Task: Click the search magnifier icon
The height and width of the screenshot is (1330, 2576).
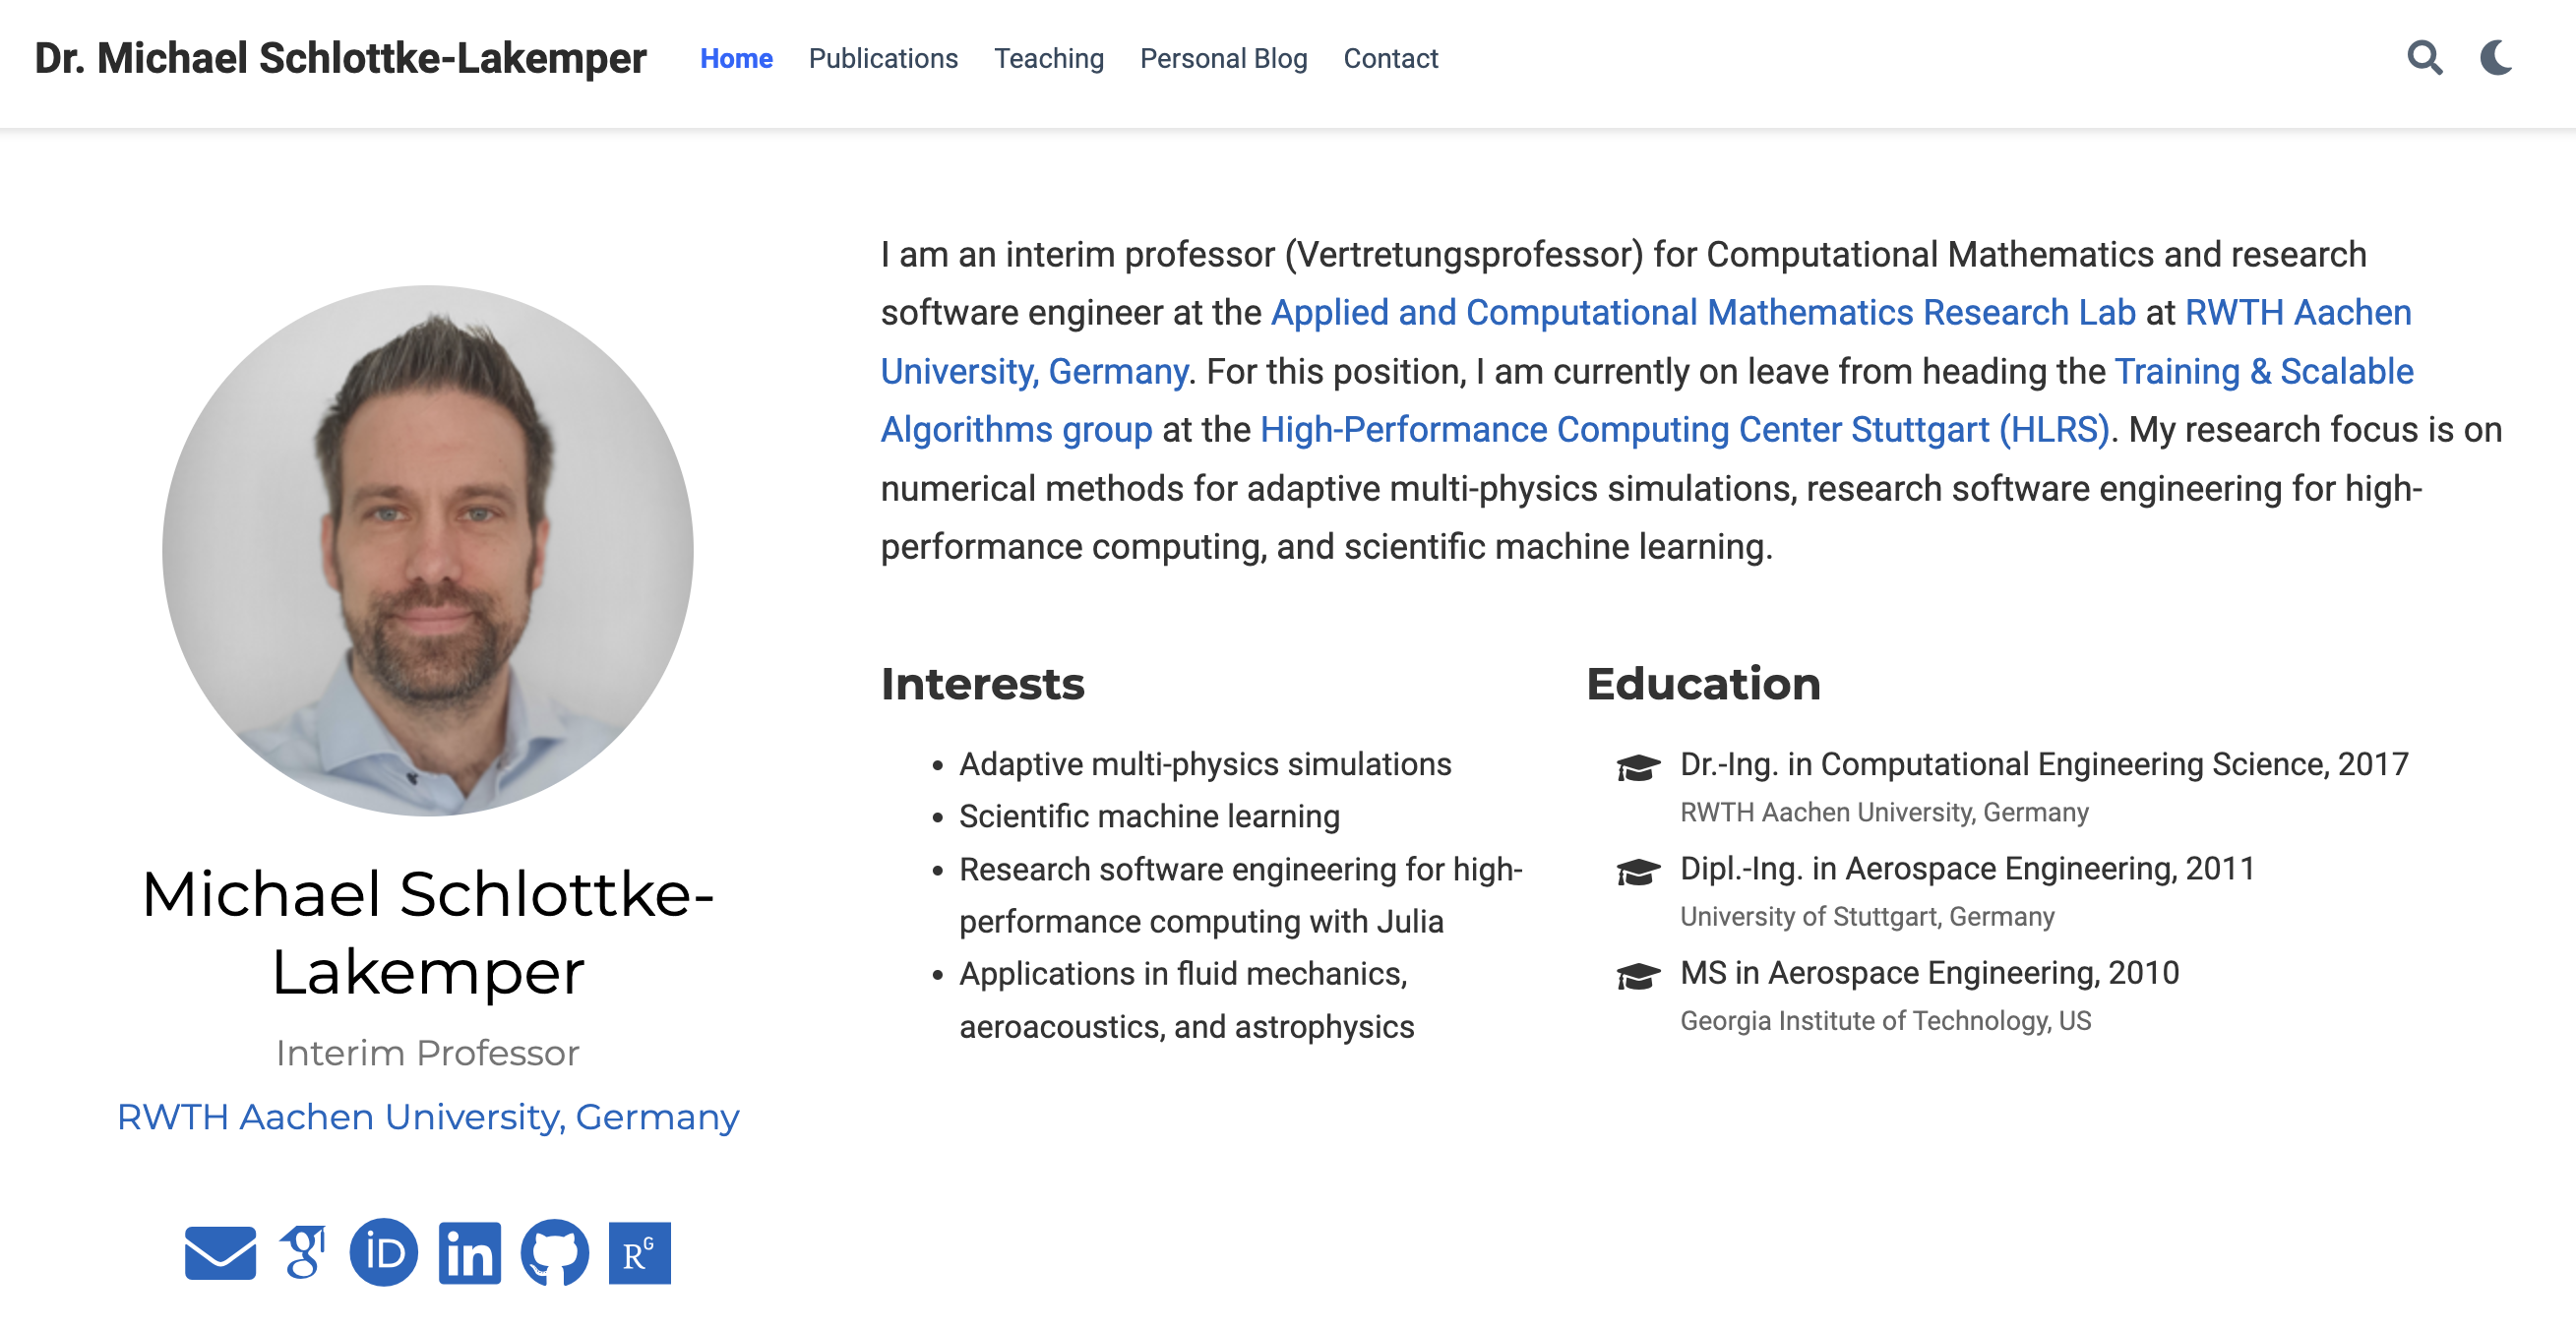Action: pos(2424,58)
